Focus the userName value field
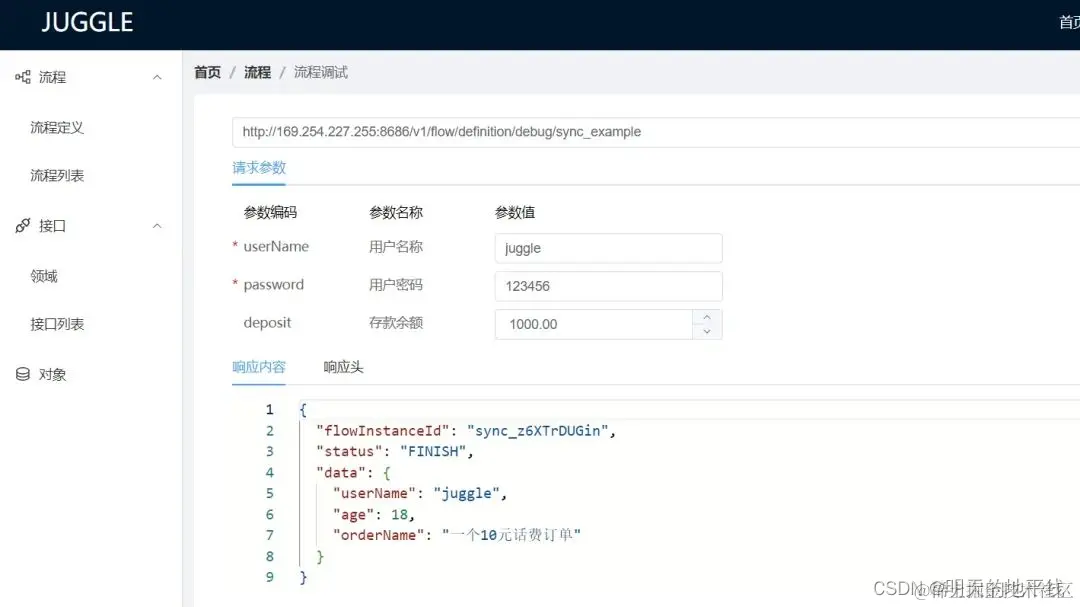This screenshot has height=607, width=1080. pyautogui.click(x=608, y=248)
